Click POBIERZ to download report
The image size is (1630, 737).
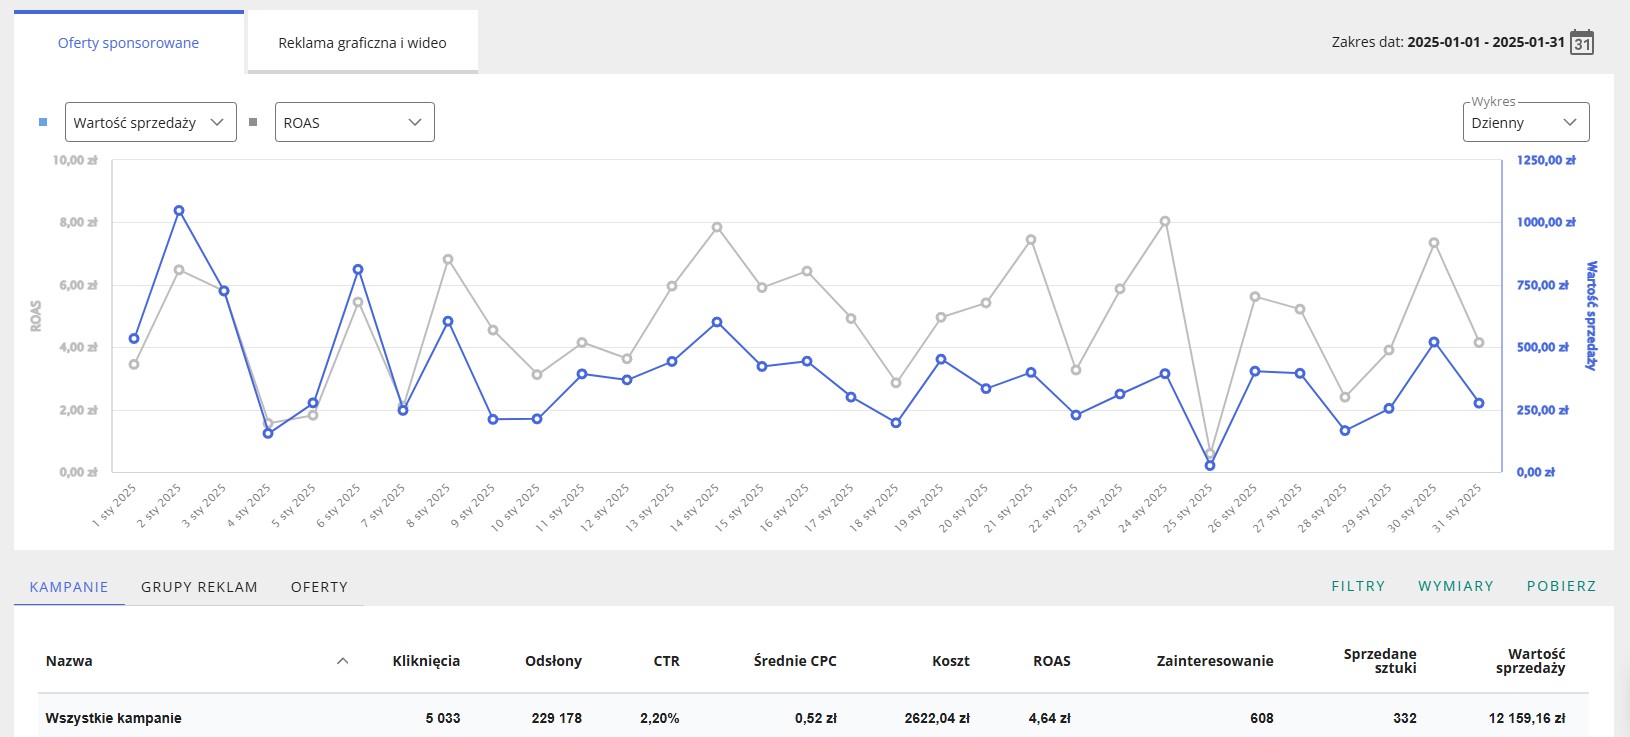pyautogui.click(x=1561, y=586)
